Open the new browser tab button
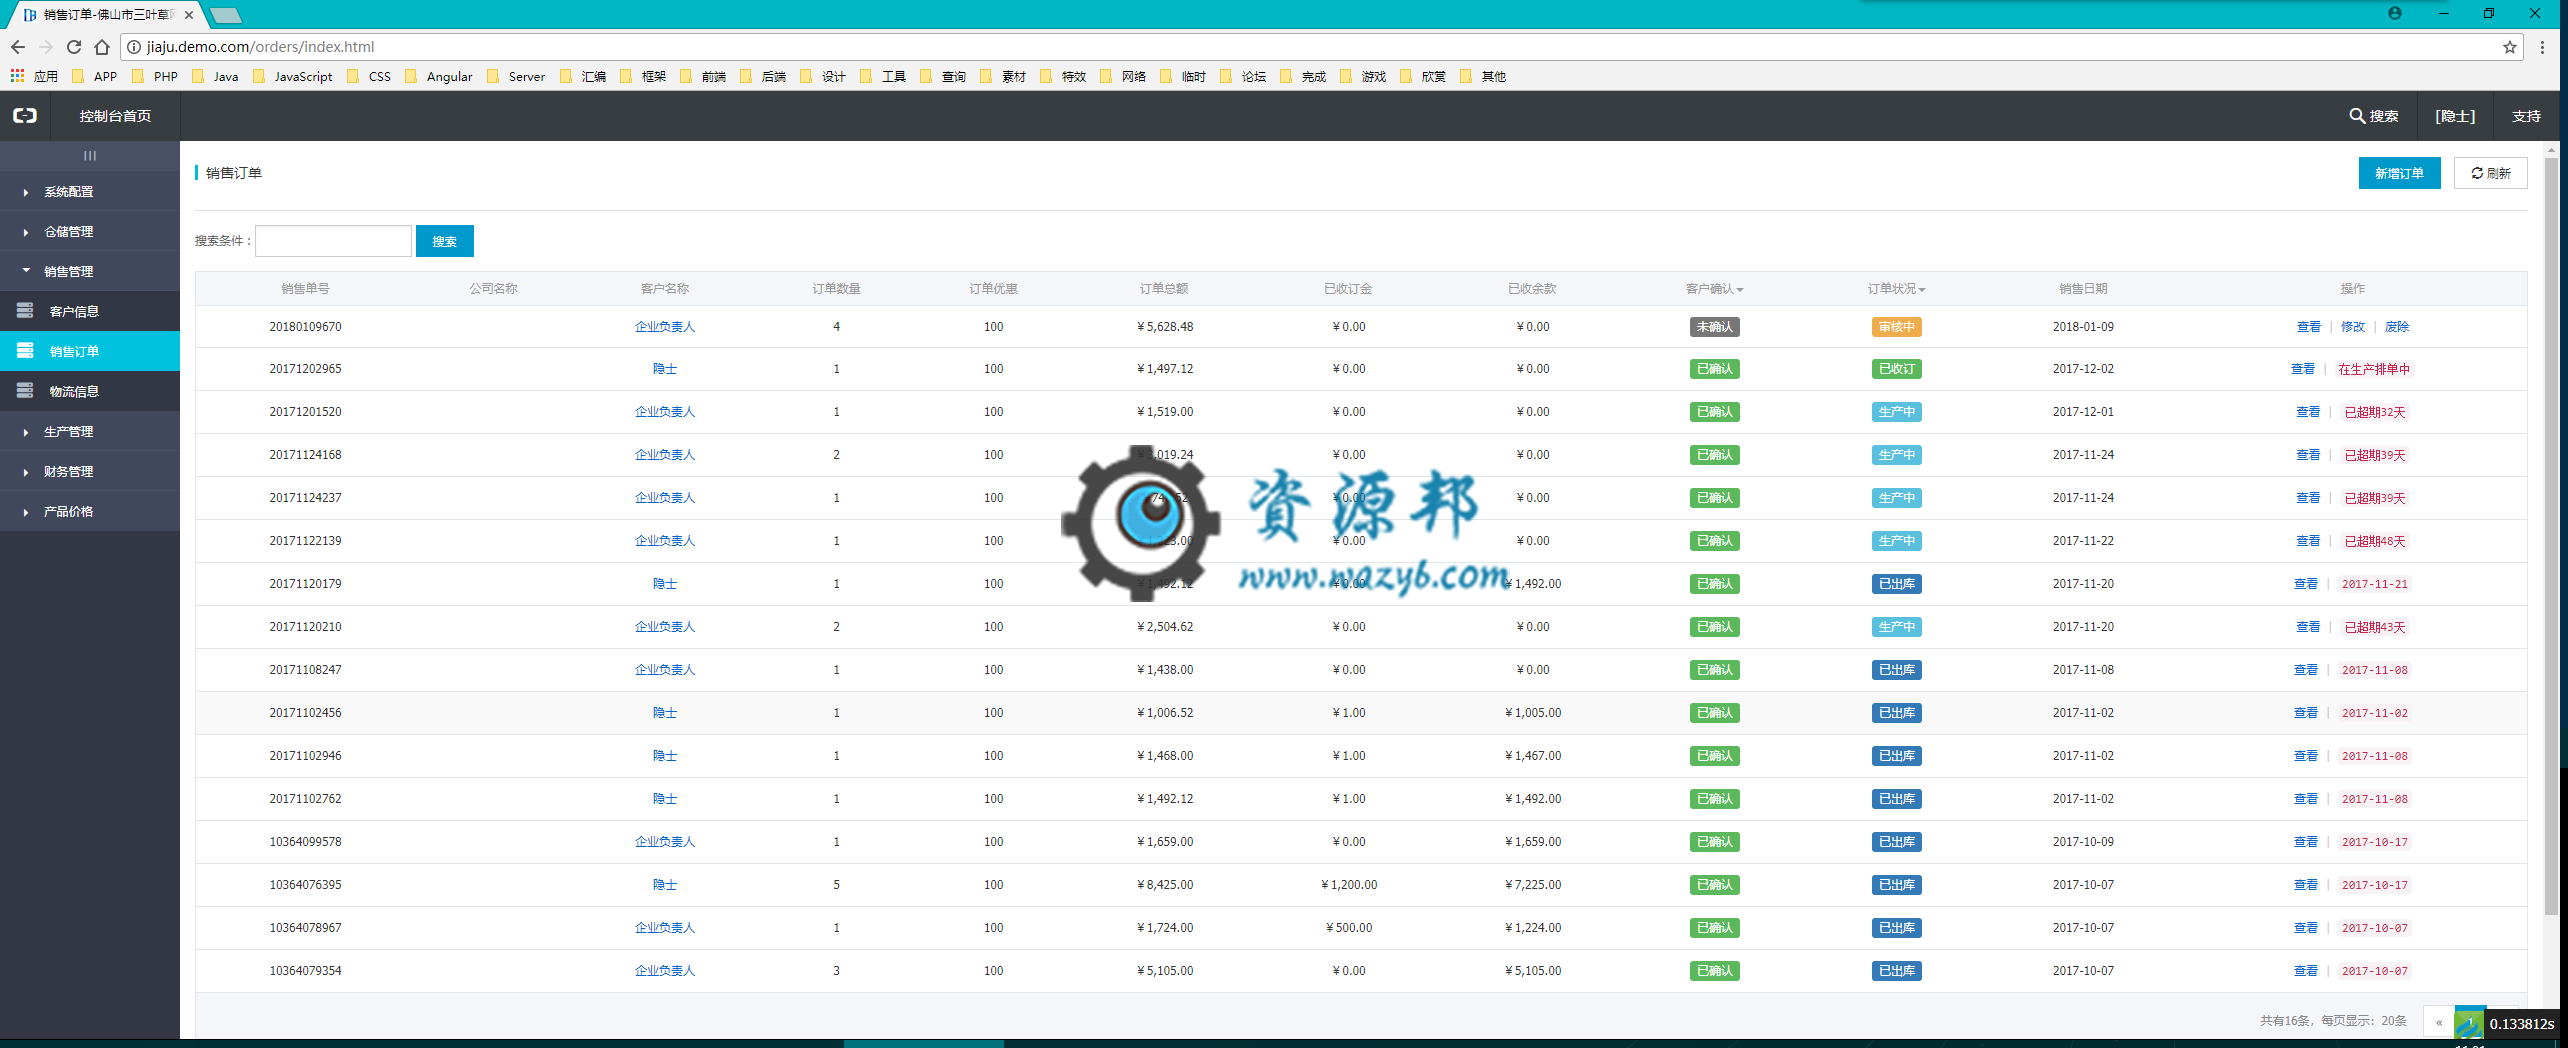The width and height of the screenshot is (2568, 1048). 226,15
